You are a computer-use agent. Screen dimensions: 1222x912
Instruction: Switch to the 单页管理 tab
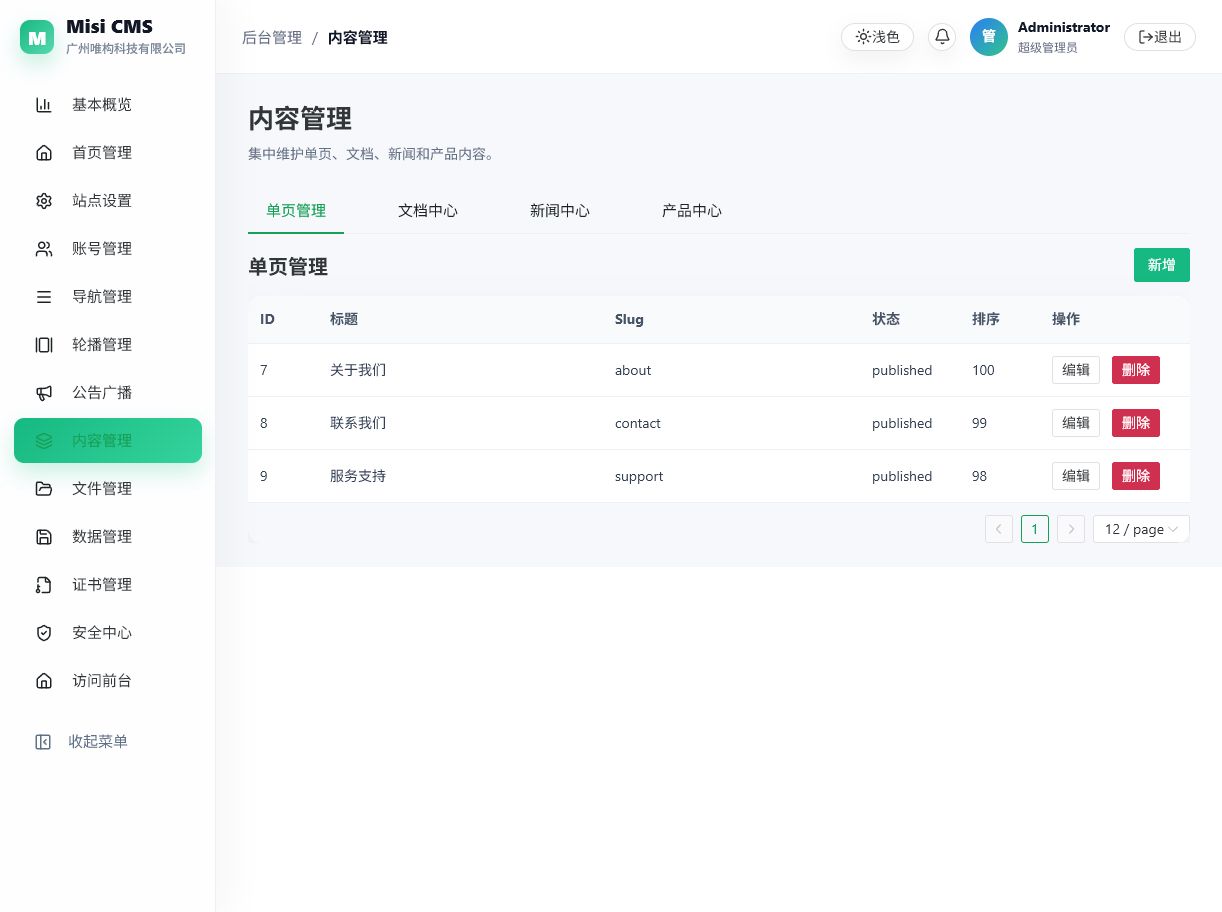[x=296, y=211]
